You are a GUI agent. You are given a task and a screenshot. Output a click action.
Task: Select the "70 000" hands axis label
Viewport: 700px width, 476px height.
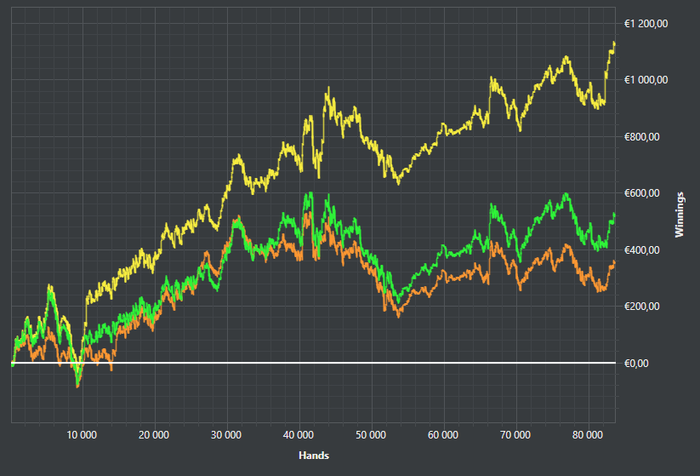[516, 435]
